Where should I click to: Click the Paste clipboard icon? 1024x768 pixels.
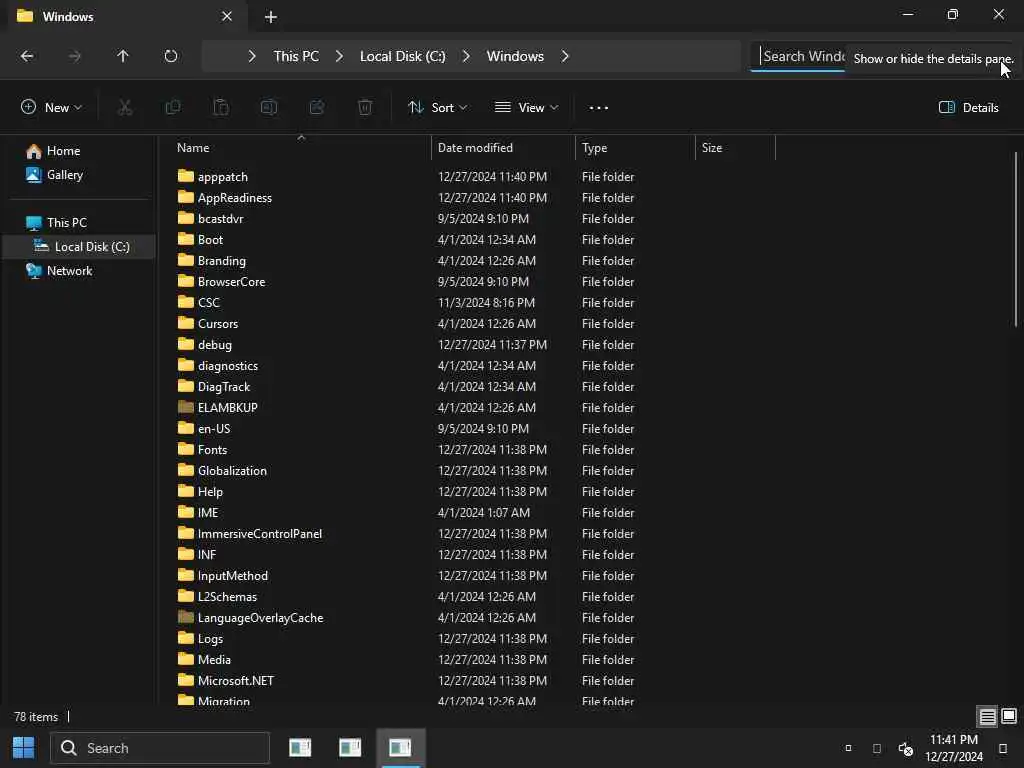point(221,107)
